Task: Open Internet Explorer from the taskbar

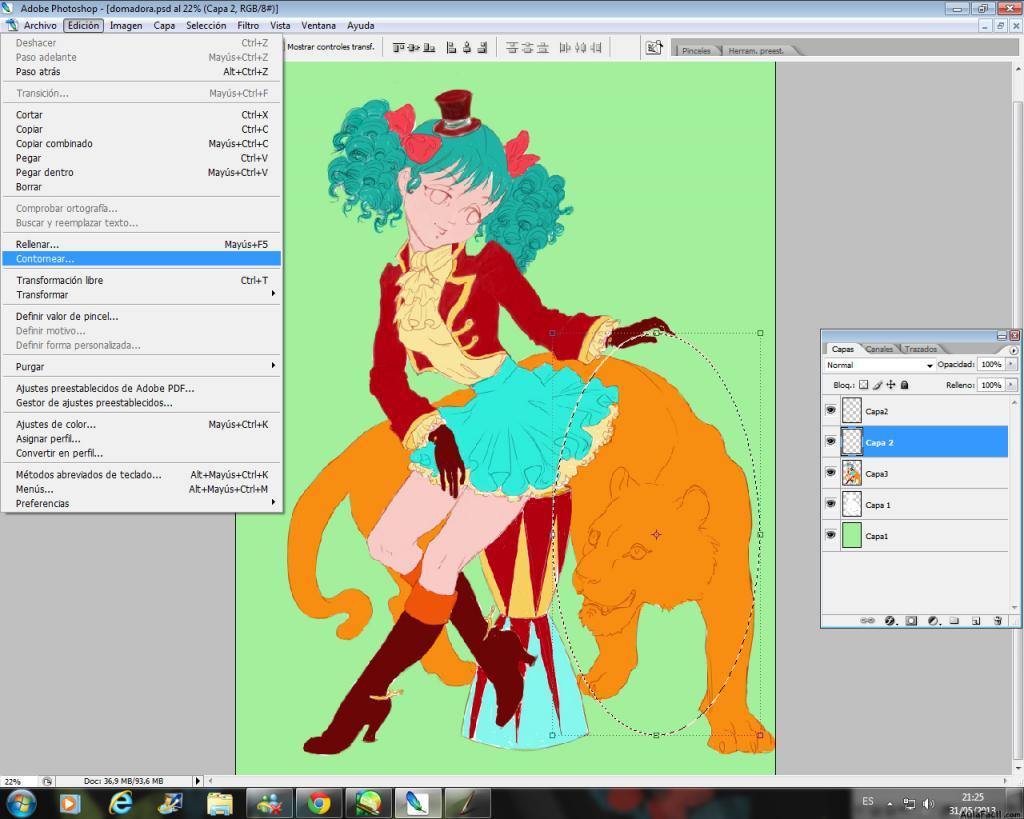Action: pos(120,803)
